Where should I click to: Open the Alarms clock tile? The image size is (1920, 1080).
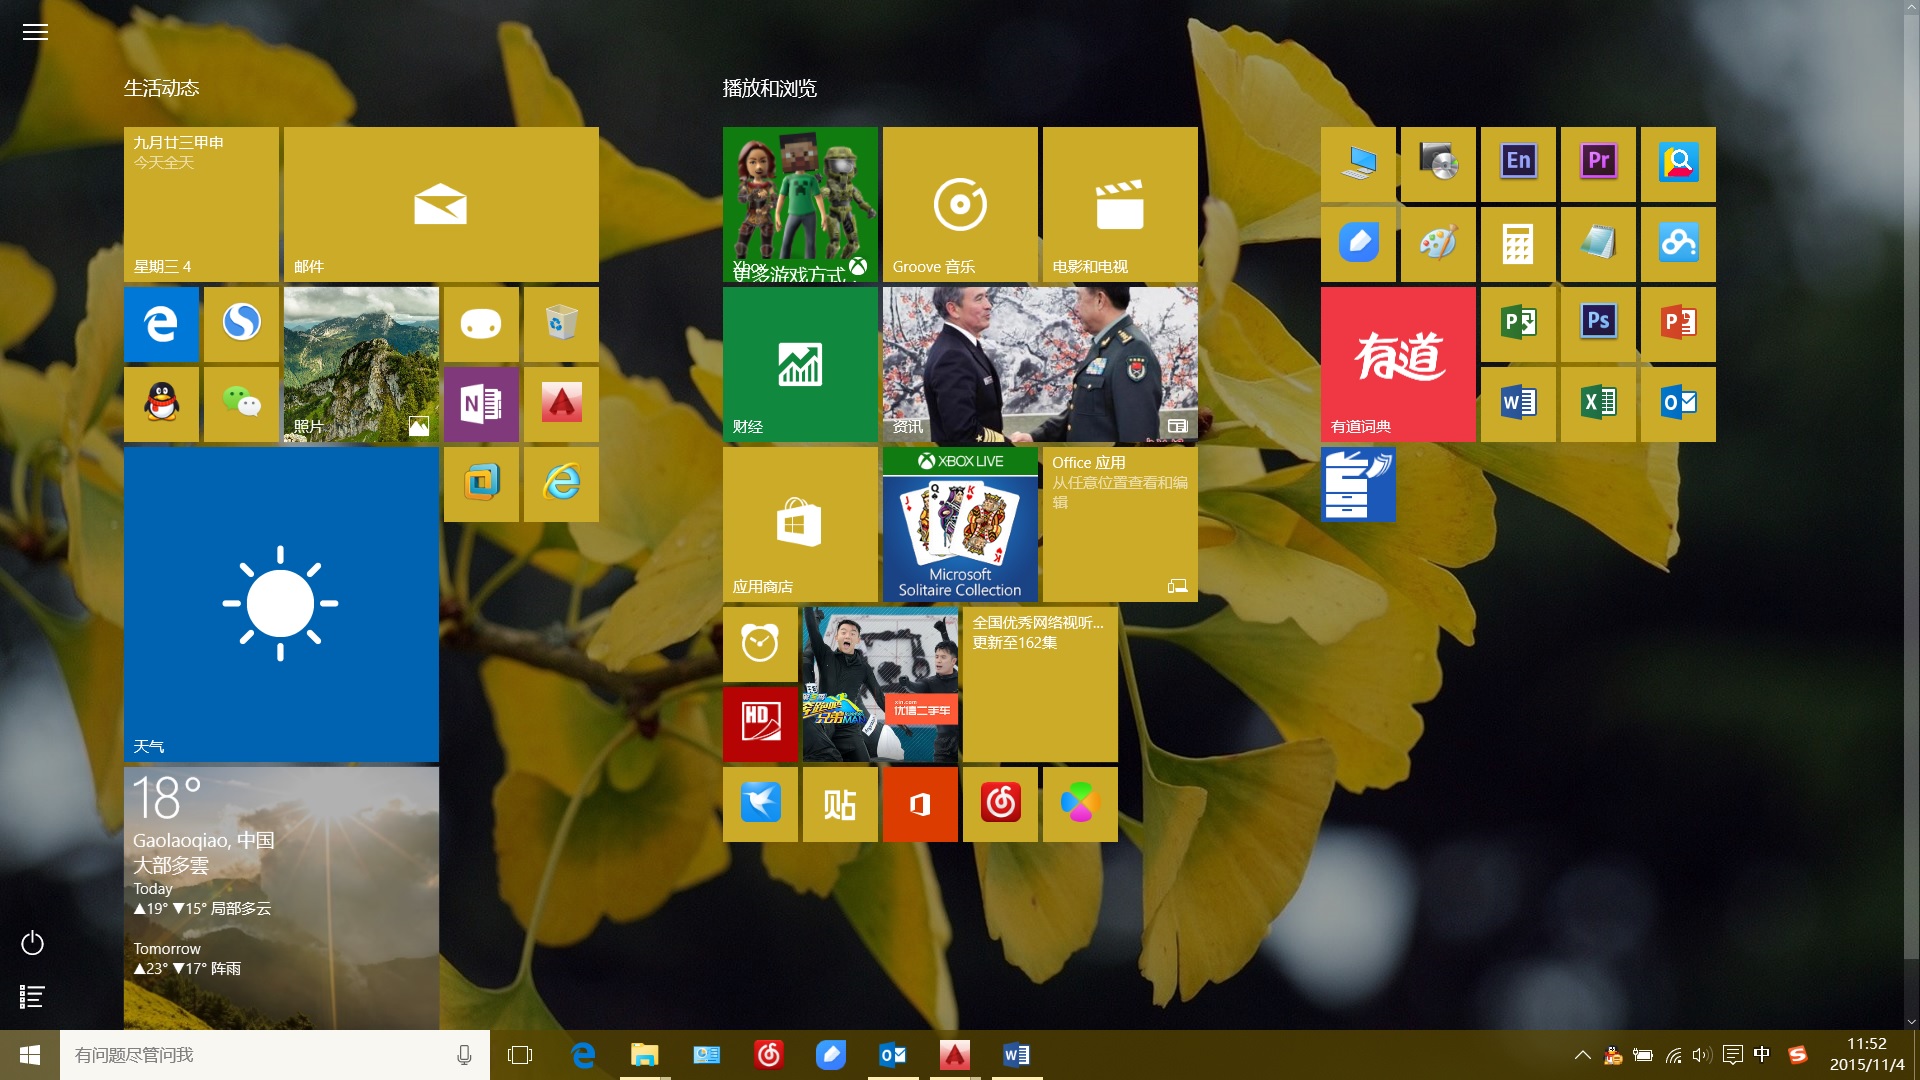[760, 644]
